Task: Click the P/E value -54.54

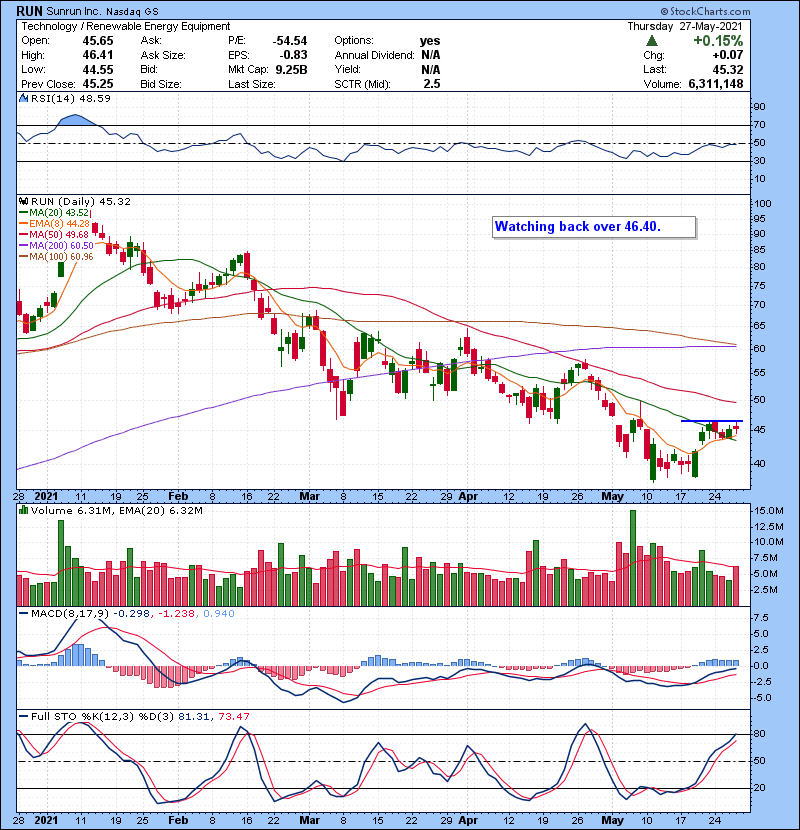Action: click(x=290, y=41)
